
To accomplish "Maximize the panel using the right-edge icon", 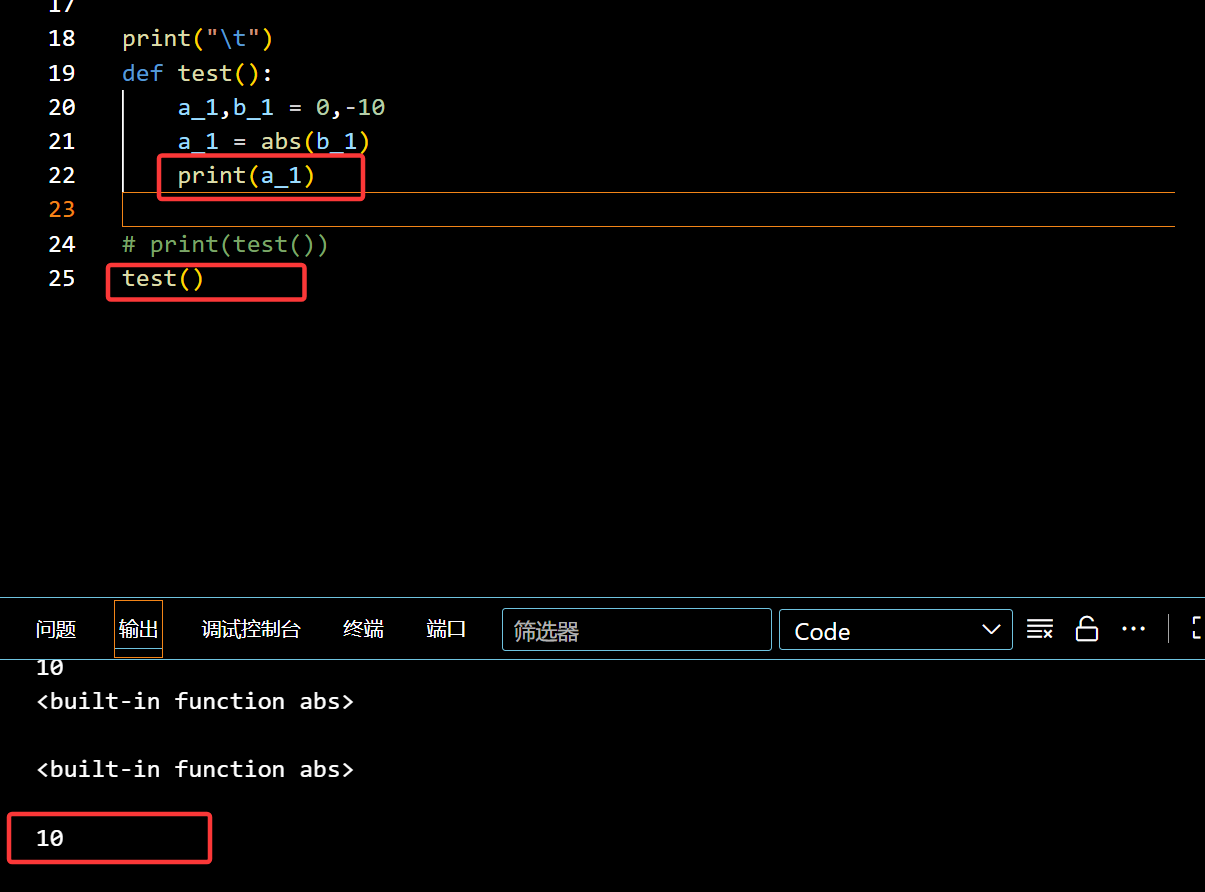I will click(x=1197, y=630).
